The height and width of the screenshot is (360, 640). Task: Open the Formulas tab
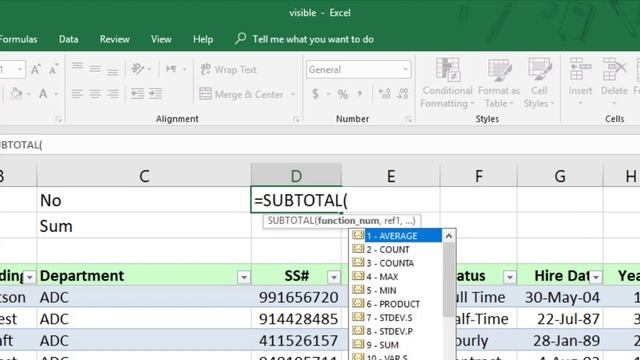click(x=18, y=39)
